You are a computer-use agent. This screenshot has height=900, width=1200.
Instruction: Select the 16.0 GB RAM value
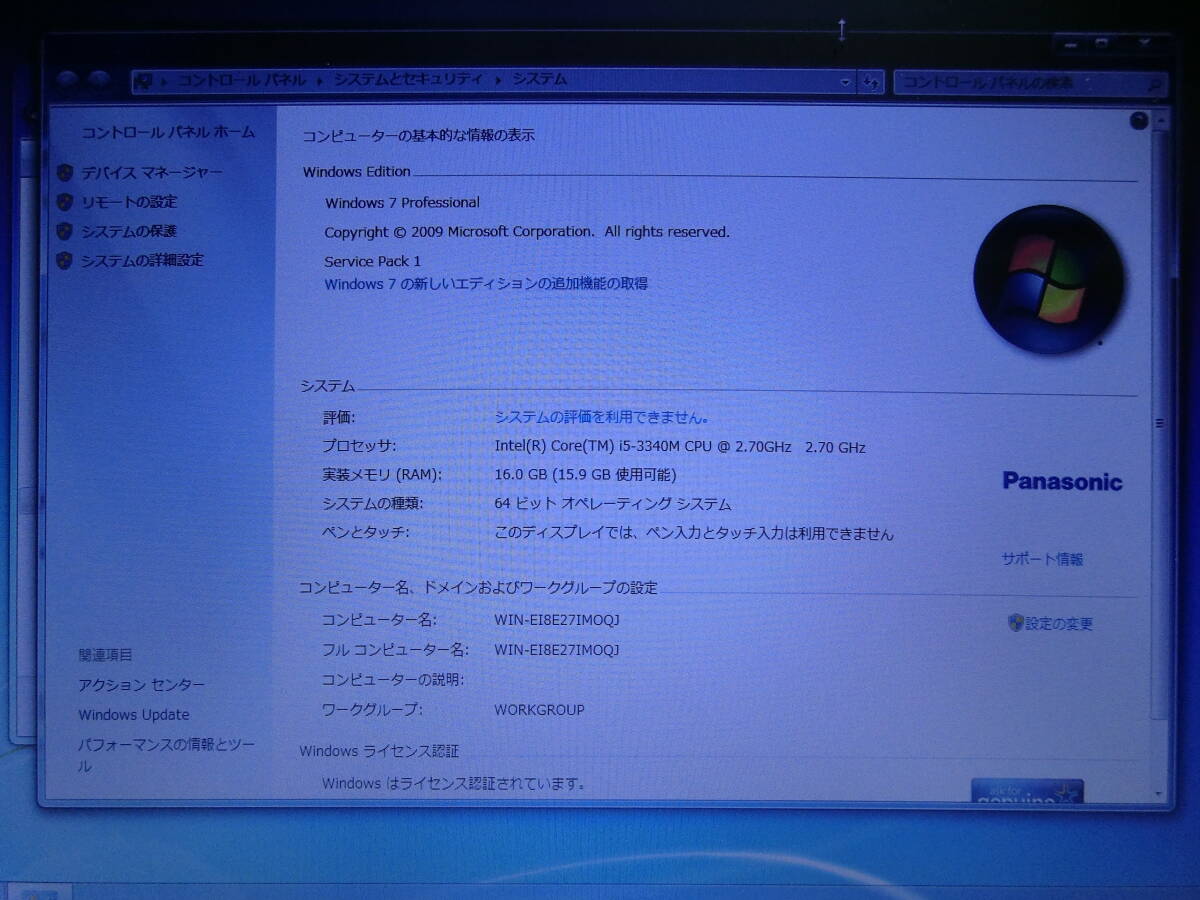click(585, 475)
